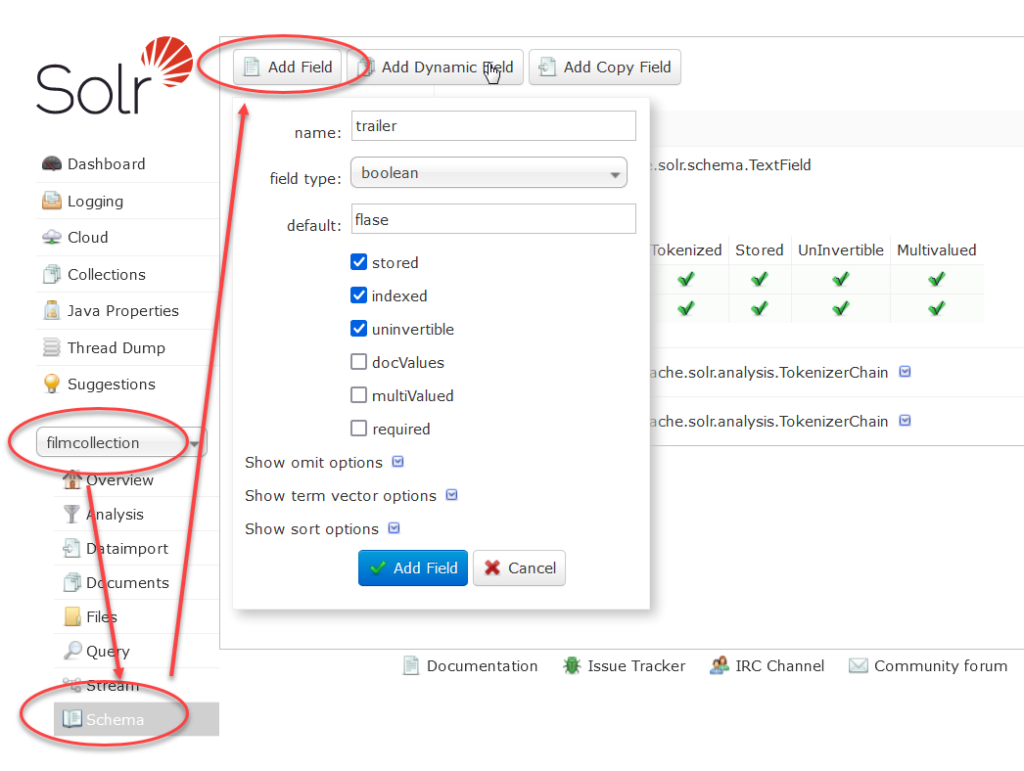Cancel the add field dialog

click(519, 568)
